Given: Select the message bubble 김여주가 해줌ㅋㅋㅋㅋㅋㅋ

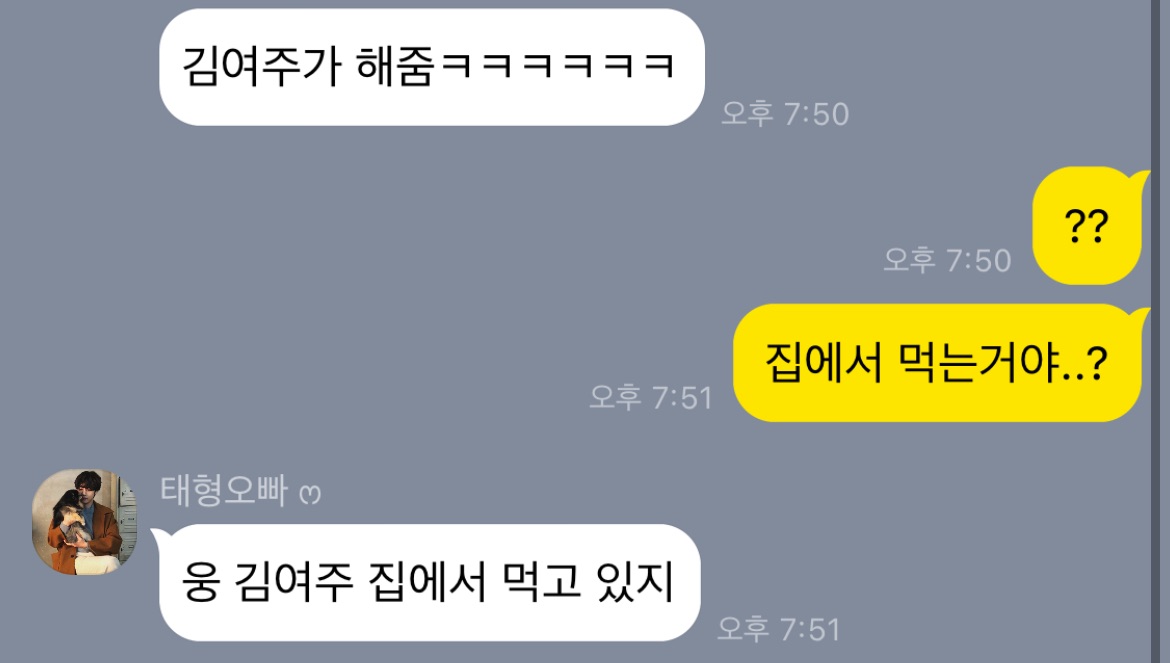Looking at the screenshot, I should (432, 67).
